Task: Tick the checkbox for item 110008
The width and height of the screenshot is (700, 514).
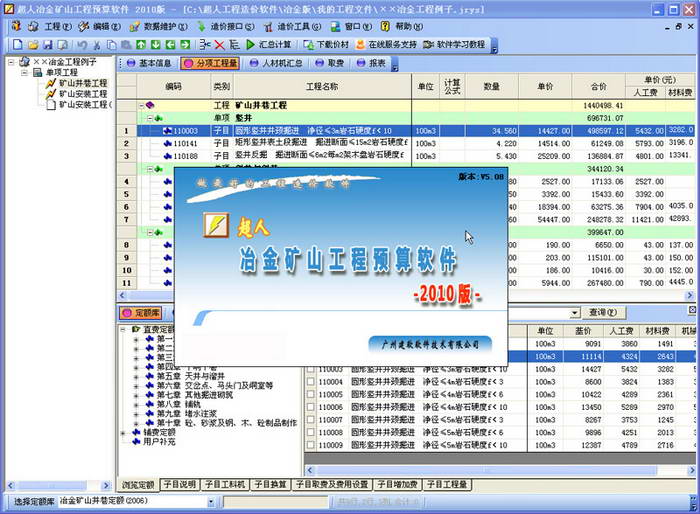Action: [x=310, y=432]
